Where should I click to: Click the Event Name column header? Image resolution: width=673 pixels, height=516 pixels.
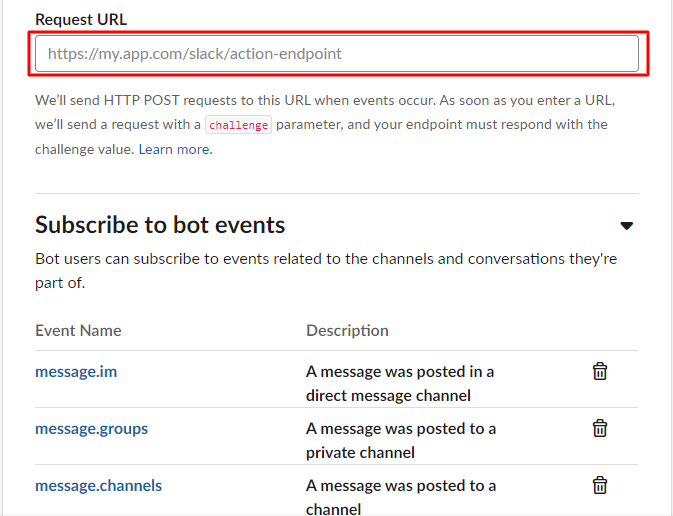click(78, 331)
